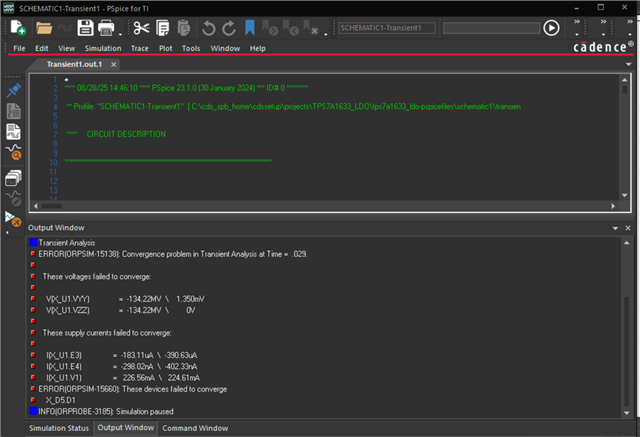Open the File menu
The image size is (640, 437).
point(19,48)
